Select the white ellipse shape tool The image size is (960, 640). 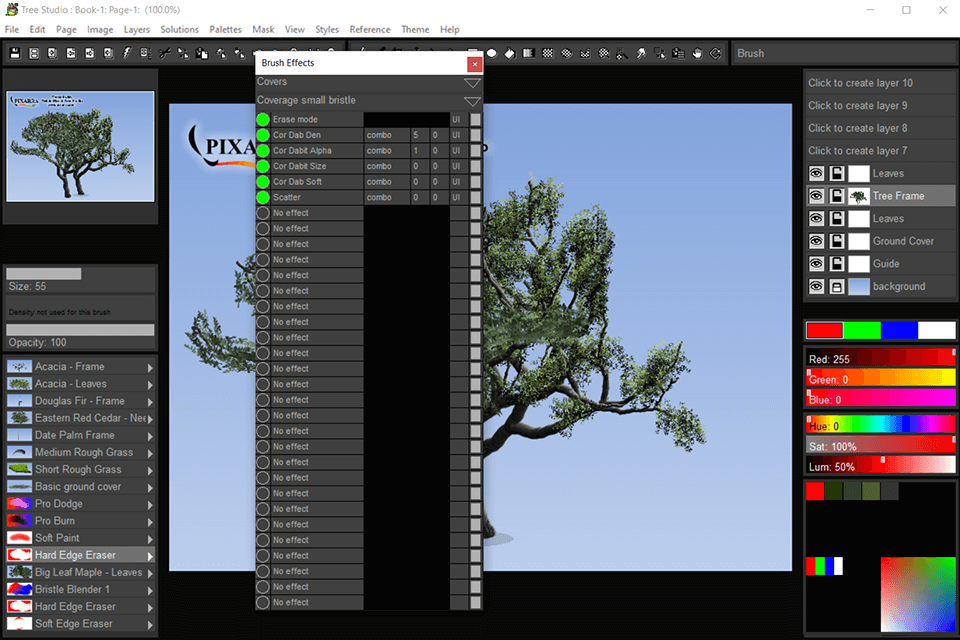tap(491, 53)
